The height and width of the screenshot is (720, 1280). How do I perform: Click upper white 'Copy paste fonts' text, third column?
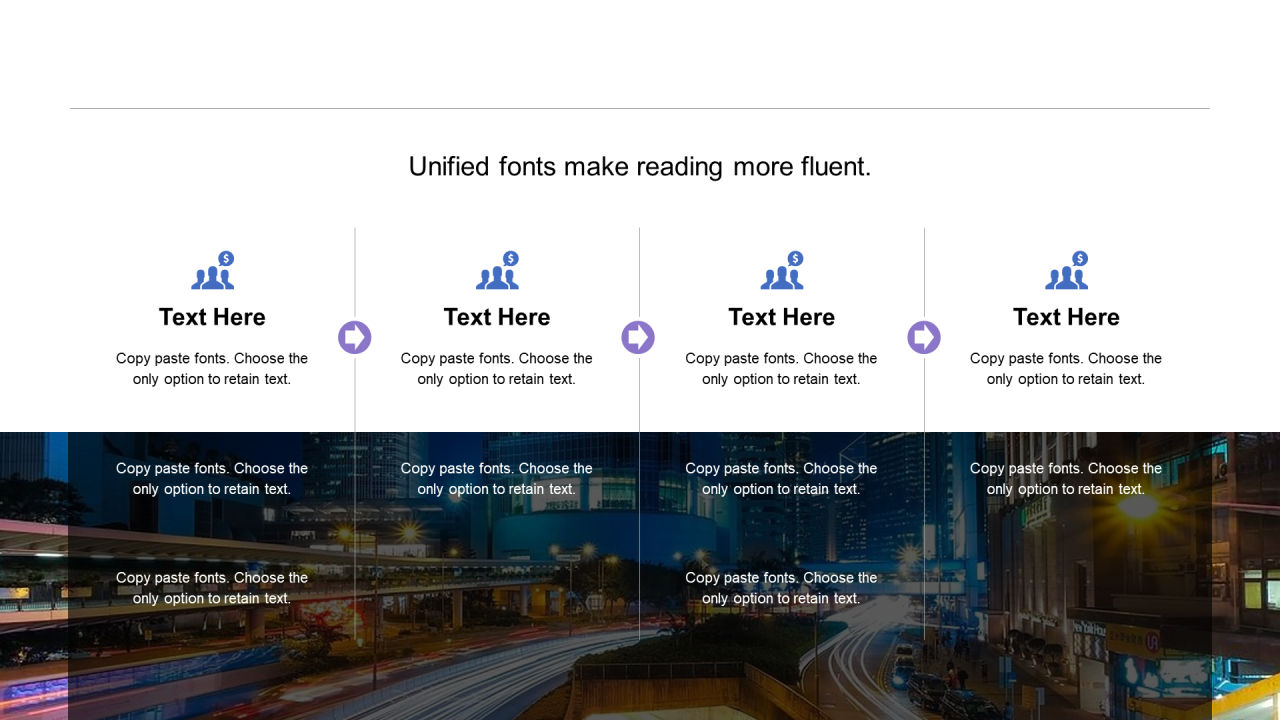click(x=781, y=479)
